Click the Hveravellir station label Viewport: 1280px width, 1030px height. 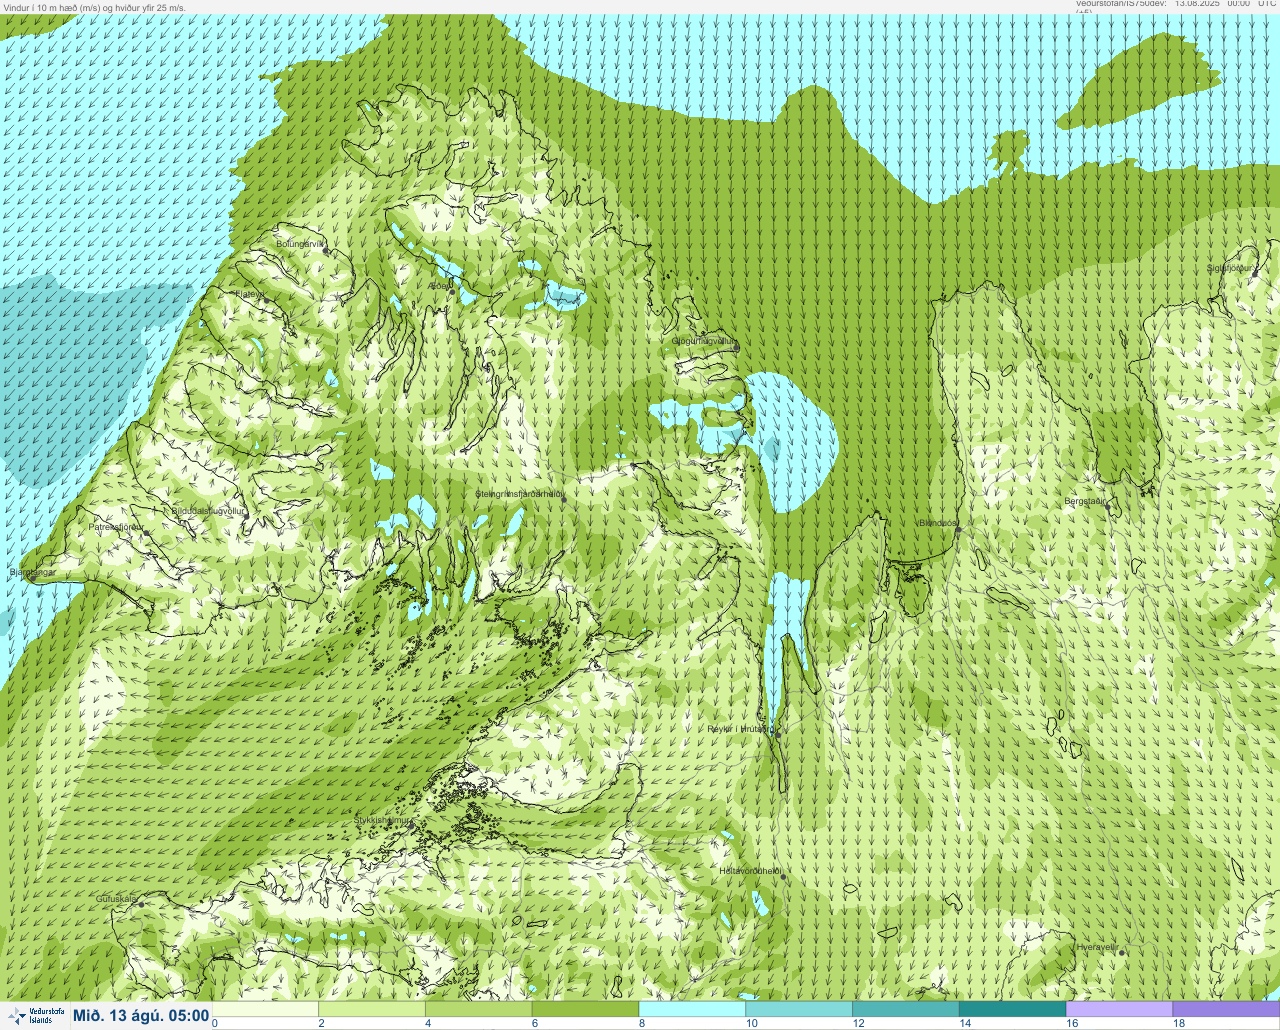1097,946
